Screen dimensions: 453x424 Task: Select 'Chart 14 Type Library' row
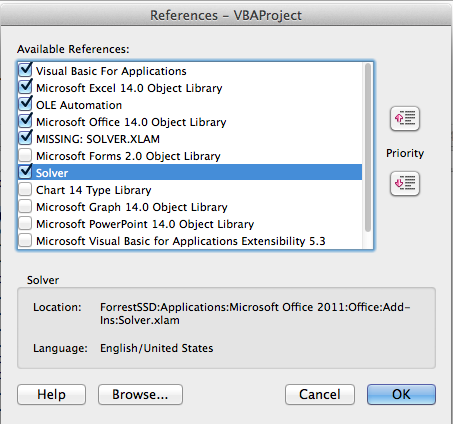[x=190, y=190]
